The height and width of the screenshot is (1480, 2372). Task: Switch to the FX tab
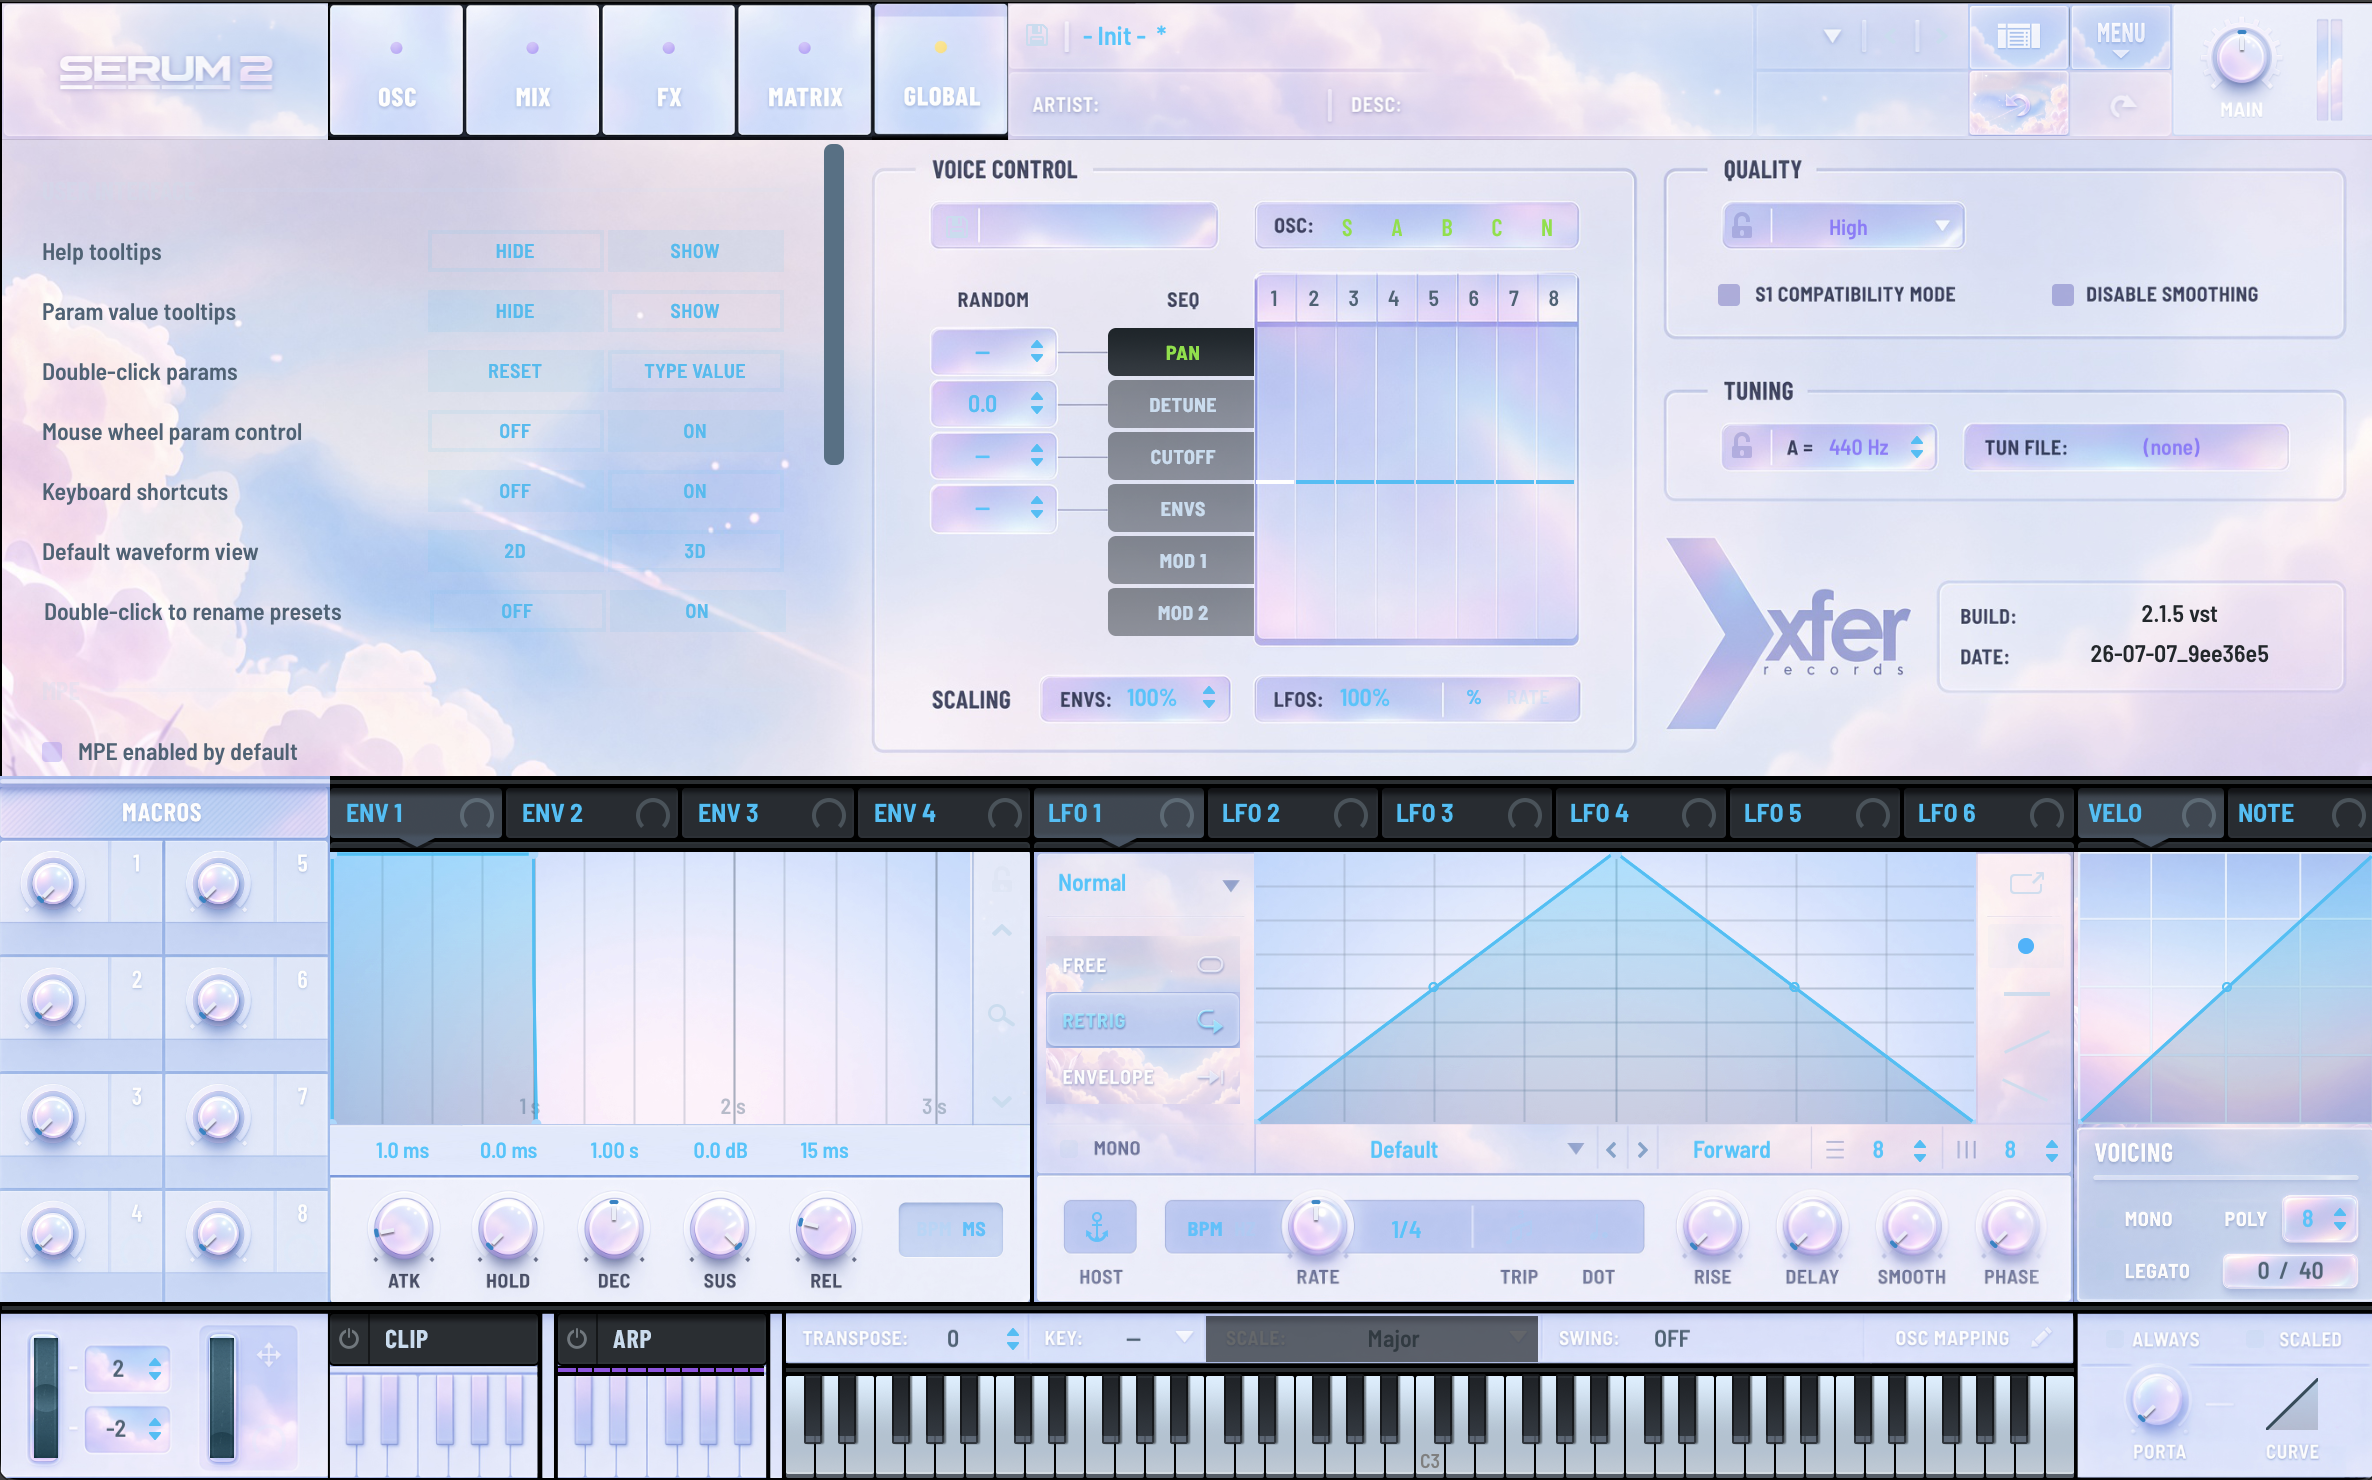point(668,69)
